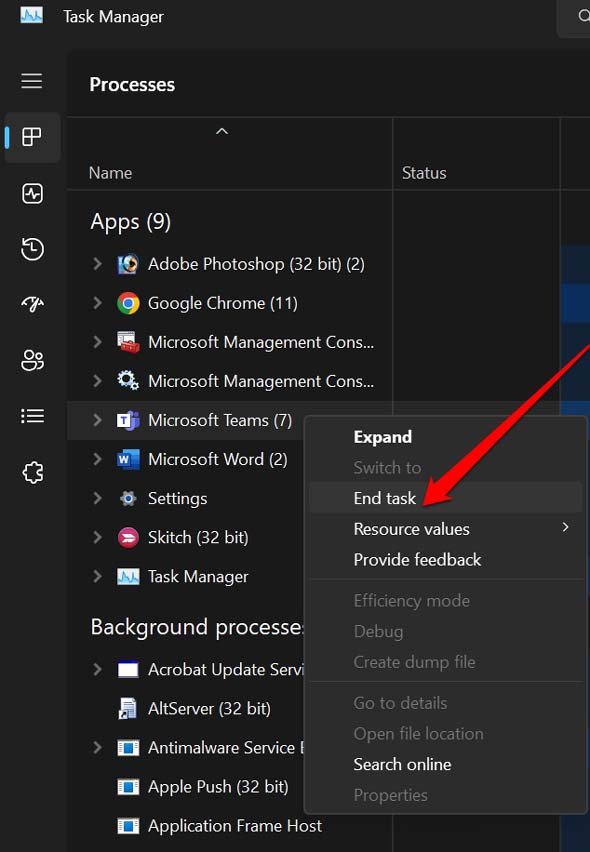The image size is (590, 852).
Task: Open the hamburger navigation menu
Action: point(32,80)
